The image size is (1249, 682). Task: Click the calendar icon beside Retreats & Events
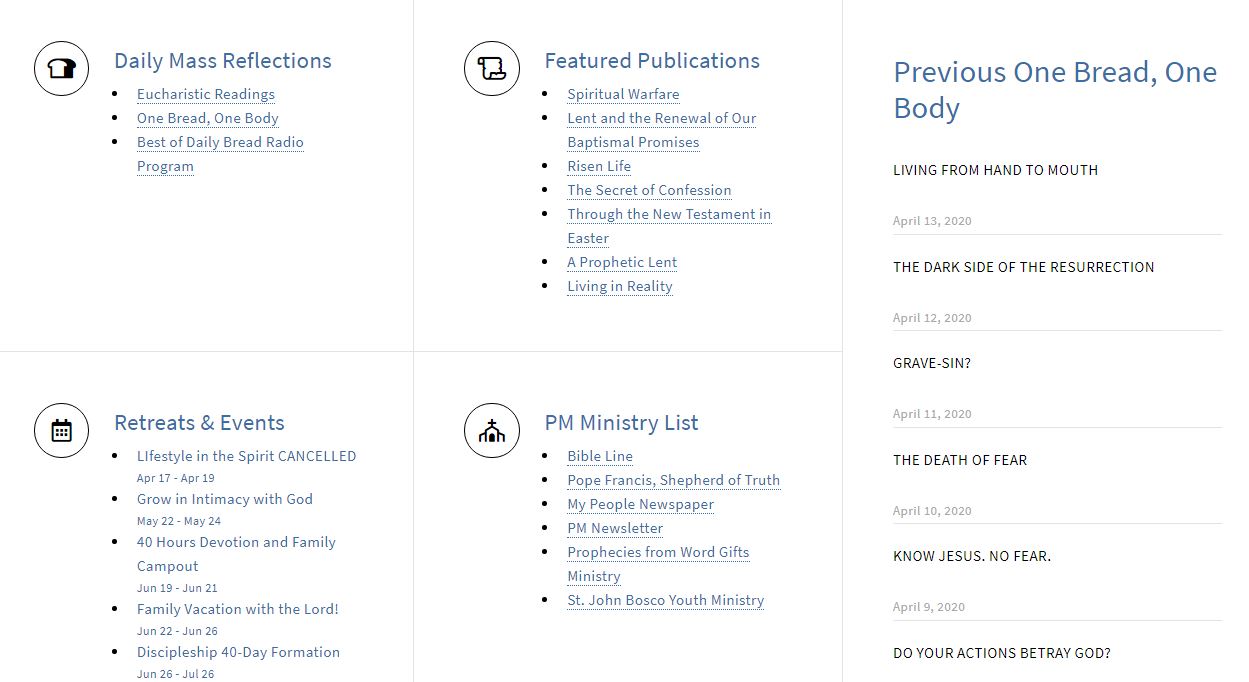coord(62,431)
